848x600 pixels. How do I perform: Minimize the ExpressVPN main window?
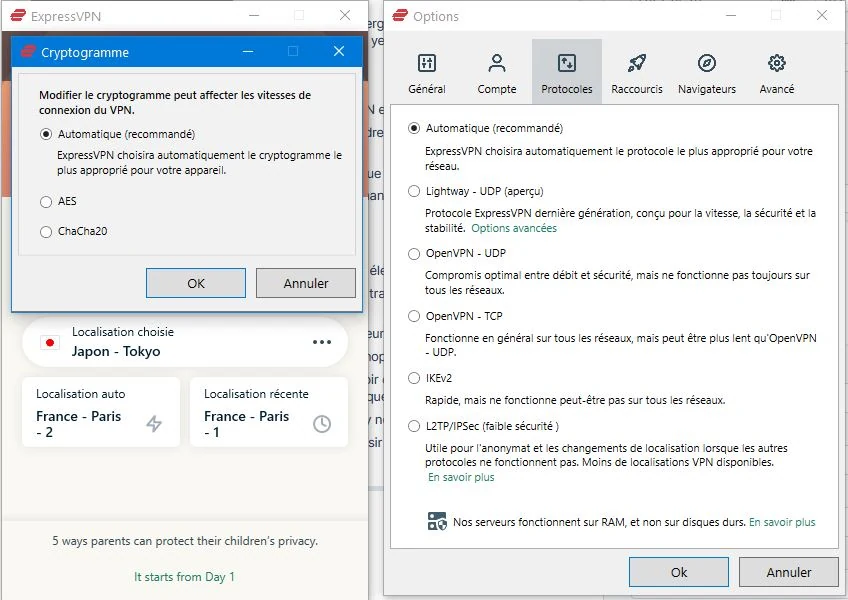254,16
